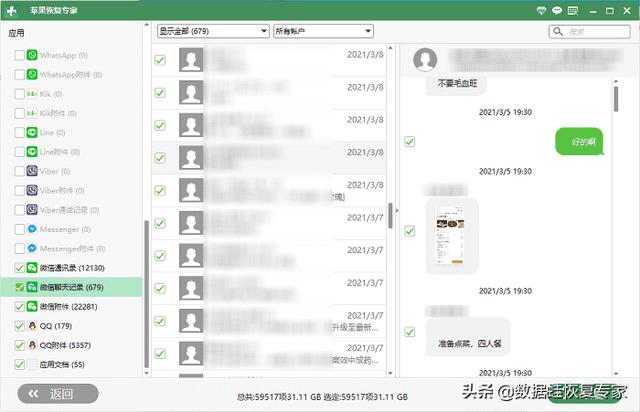The height and width of the screenshot is (412, 640).
Task: Click the app sidebar scrollbar thumb
Action: tap(147, 294)
